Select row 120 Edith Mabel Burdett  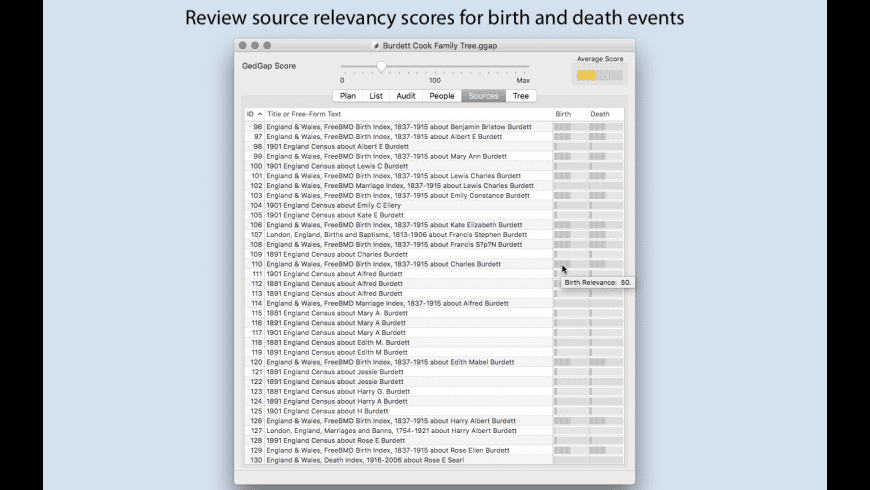point(434,362)
